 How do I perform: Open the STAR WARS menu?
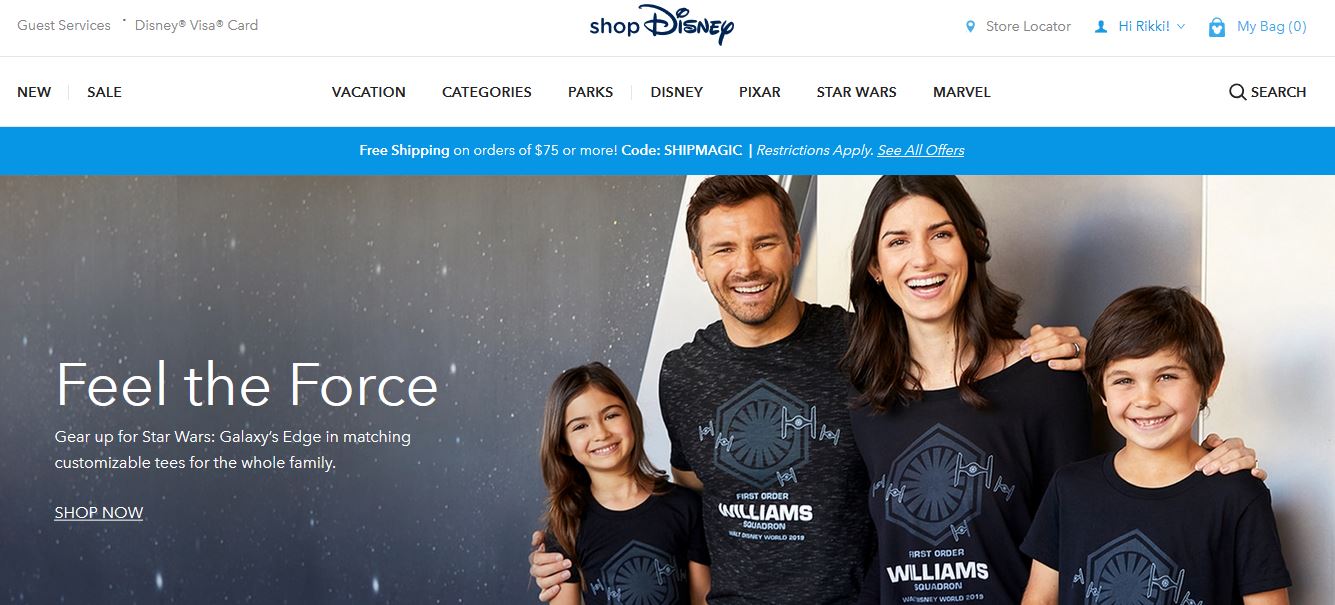pos(857,92)
